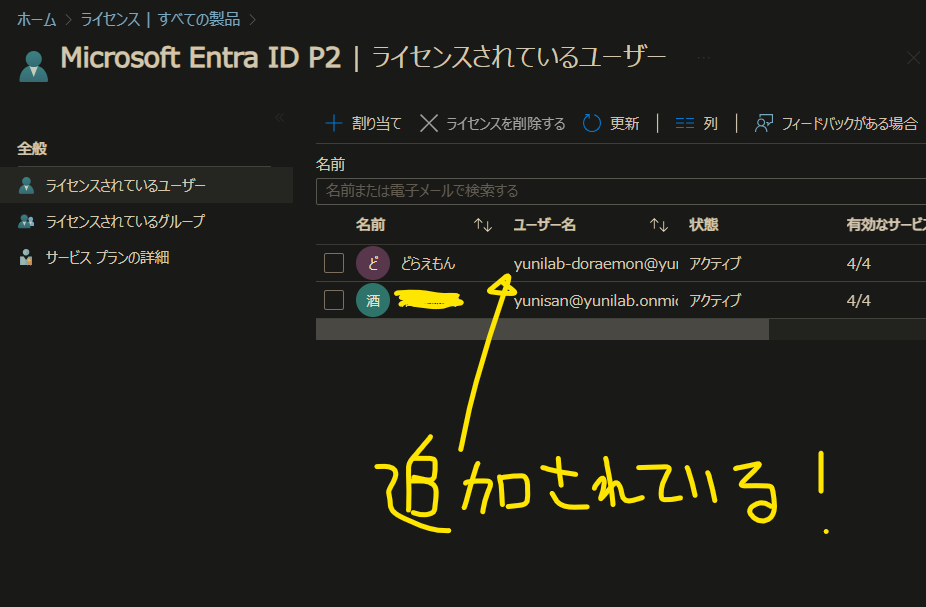
Task: Click the ライセンスされているグループ sidebar icon
Action: tap(24, 221)
